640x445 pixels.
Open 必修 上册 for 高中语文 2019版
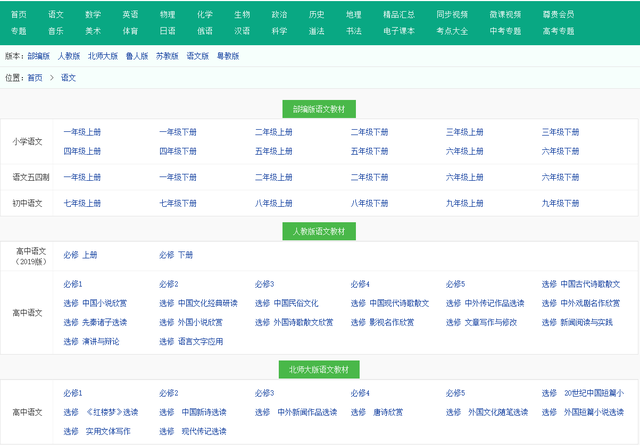click(80, 255)
